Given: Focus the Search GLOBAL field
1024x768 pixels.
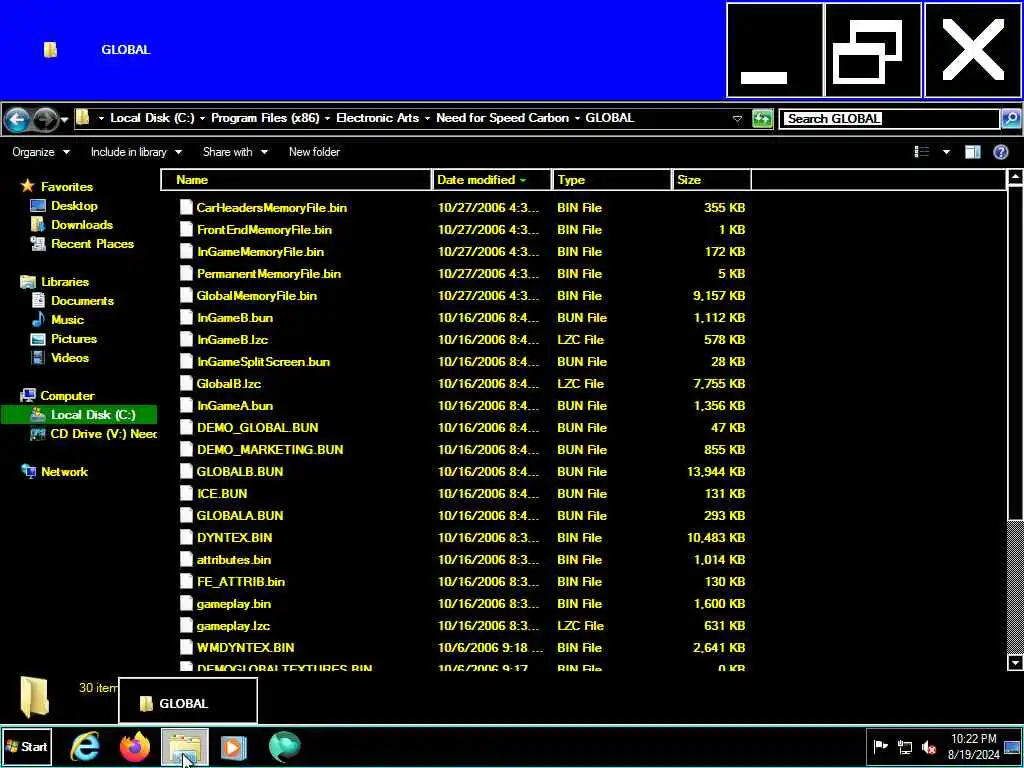Looking at the screenshot, I should [889, 119].
